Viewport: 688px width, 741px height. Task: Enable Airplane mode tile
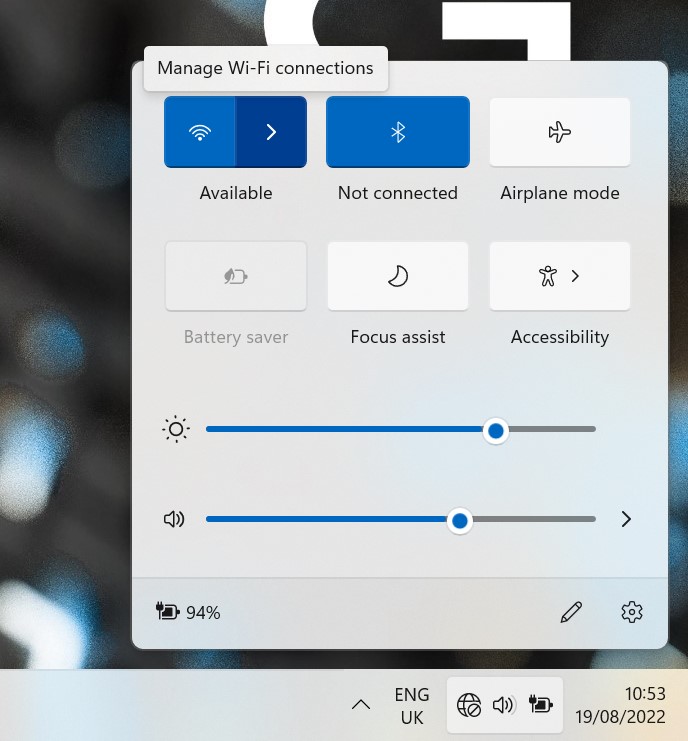click(x=560, y=132)
